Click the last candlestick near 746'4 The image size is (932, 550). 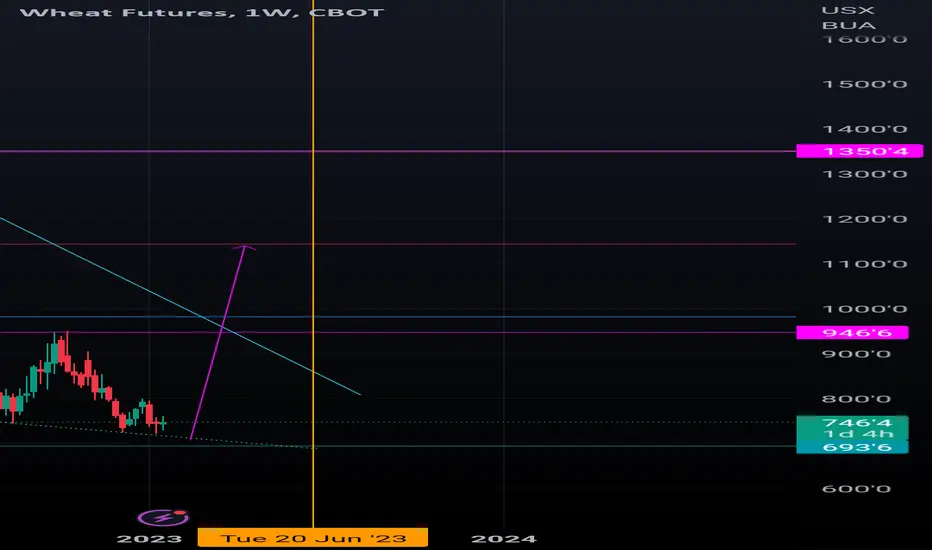(x=163, y=423)
